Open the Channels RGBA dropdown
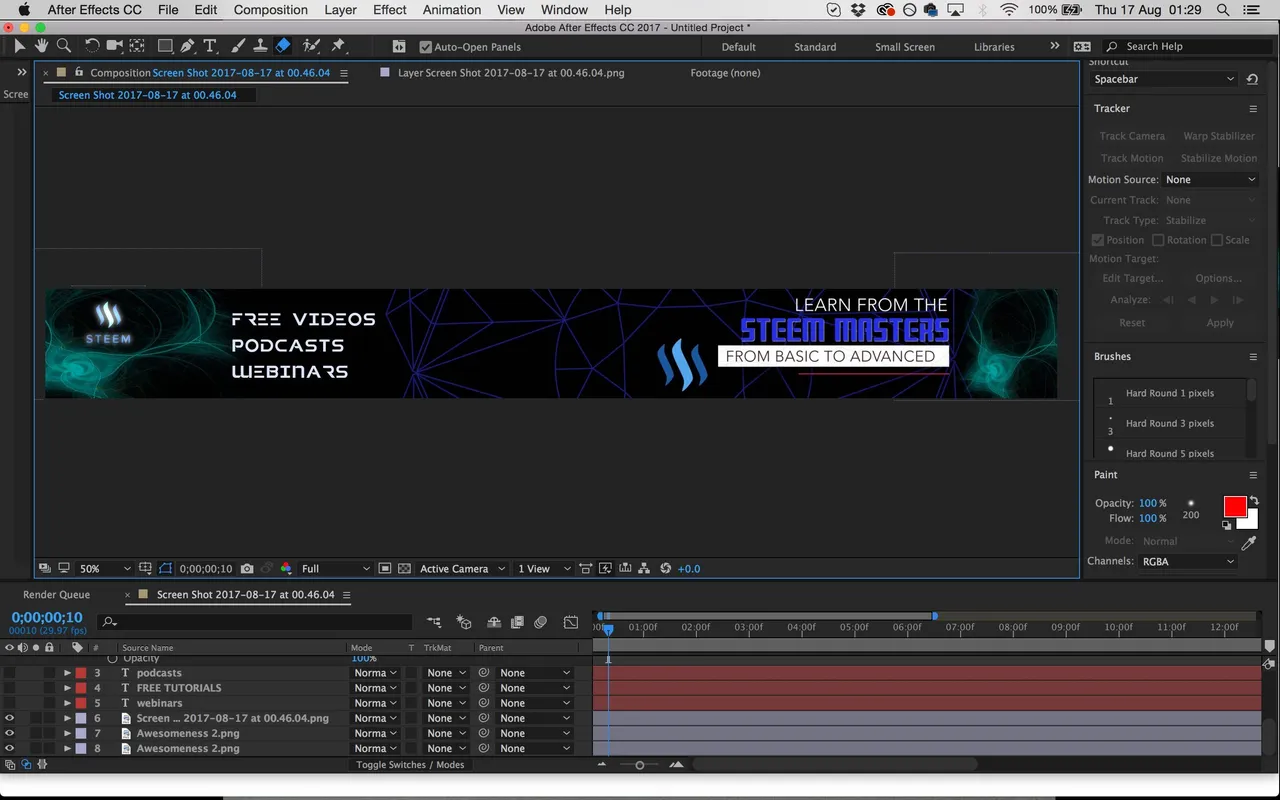The width and height of the screenshot is (1280, 800). pos(1188,562)
